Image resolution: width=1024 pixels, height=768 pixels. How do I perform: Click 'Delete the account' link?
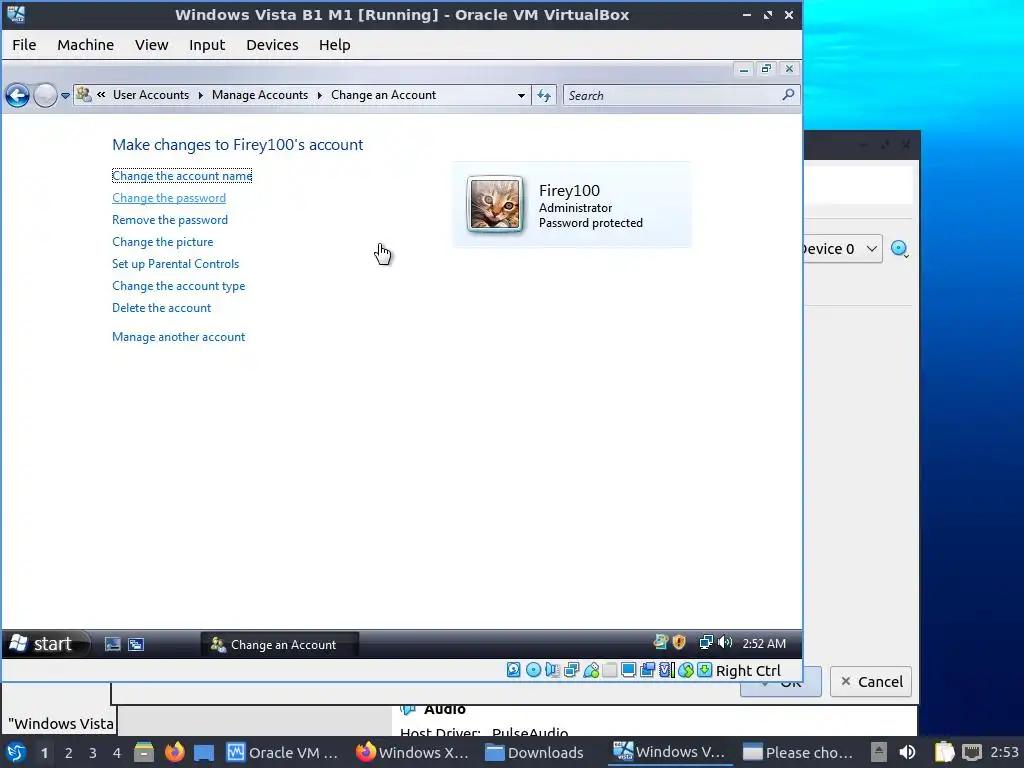161,308
